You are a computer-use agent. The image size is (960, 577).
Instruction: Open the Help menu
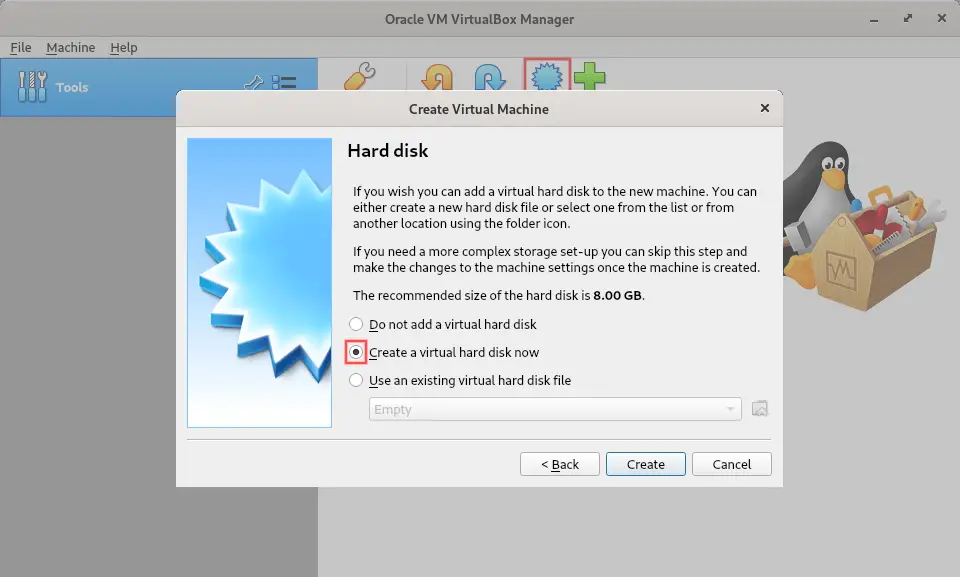coord(124,47)
